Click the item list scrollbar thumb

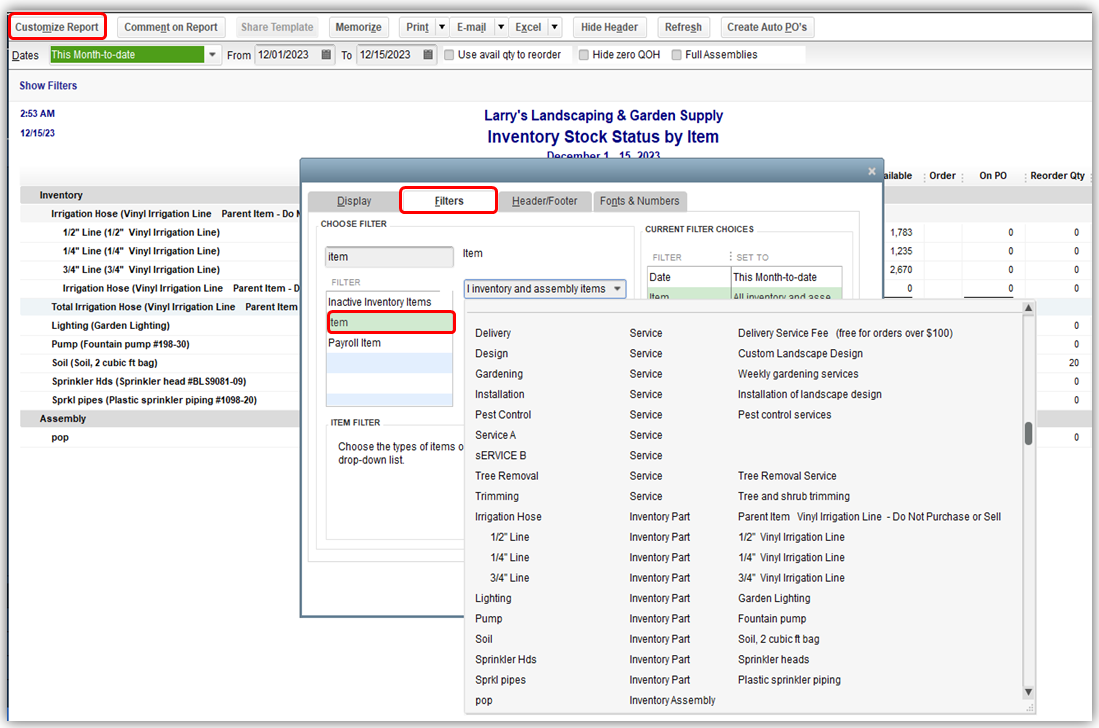click(1028, 433)
